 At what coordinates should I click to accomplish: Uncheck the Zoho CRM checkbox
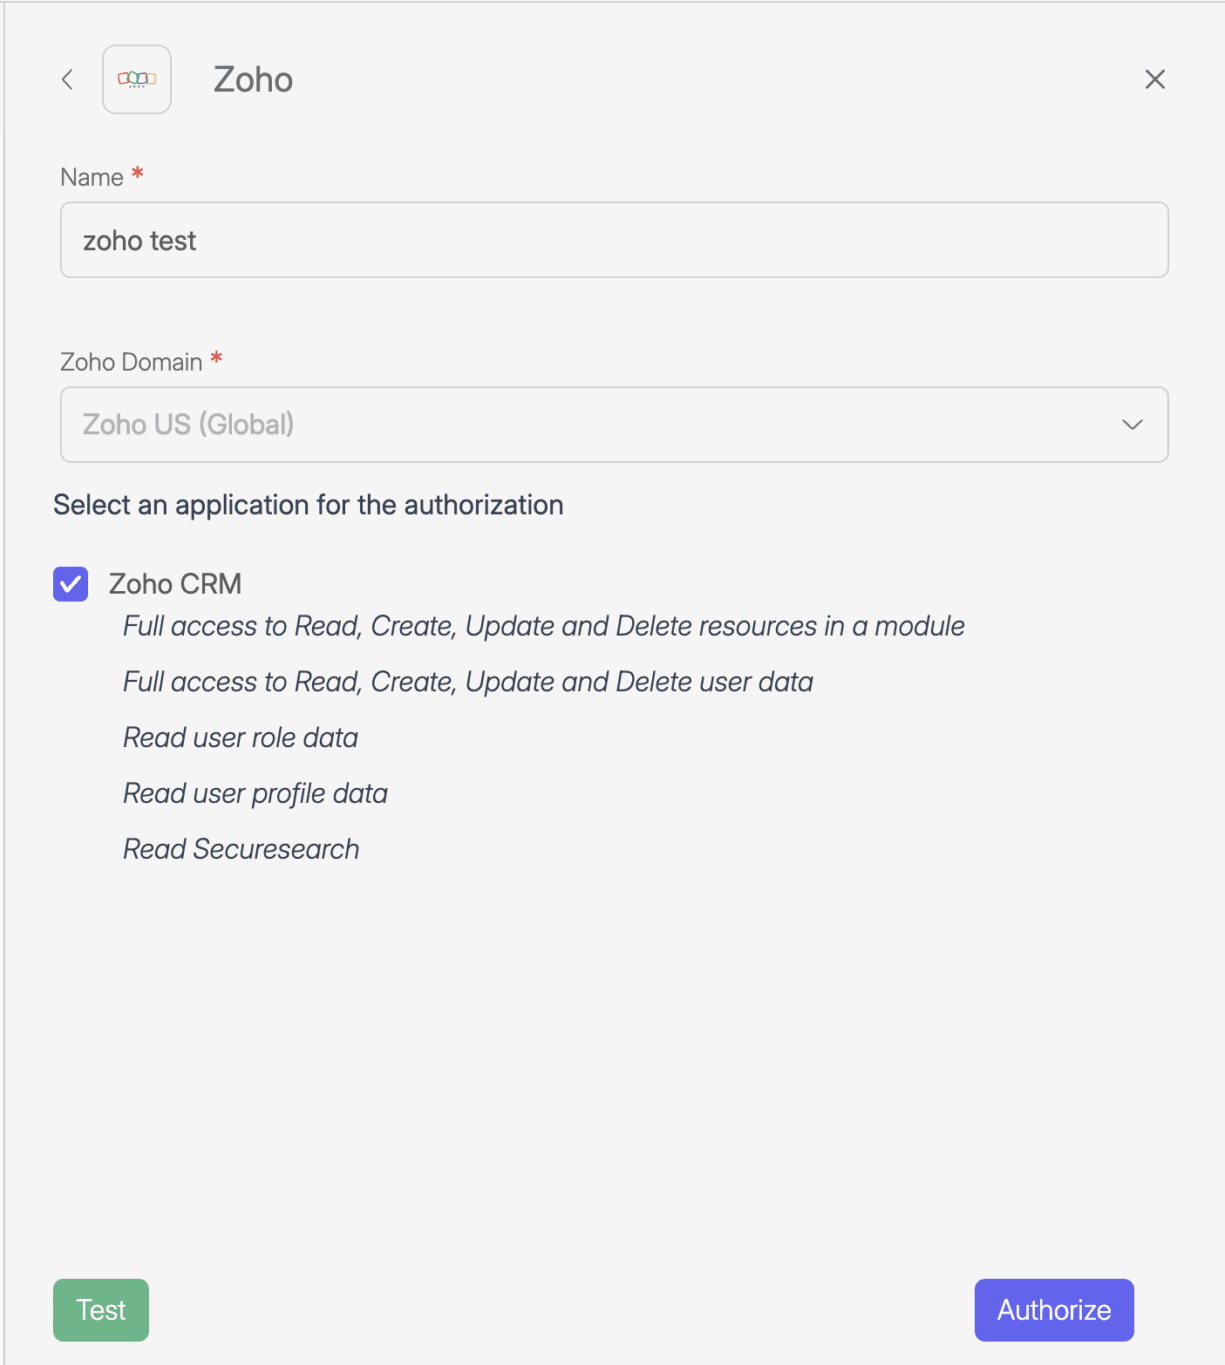point(71,584)
